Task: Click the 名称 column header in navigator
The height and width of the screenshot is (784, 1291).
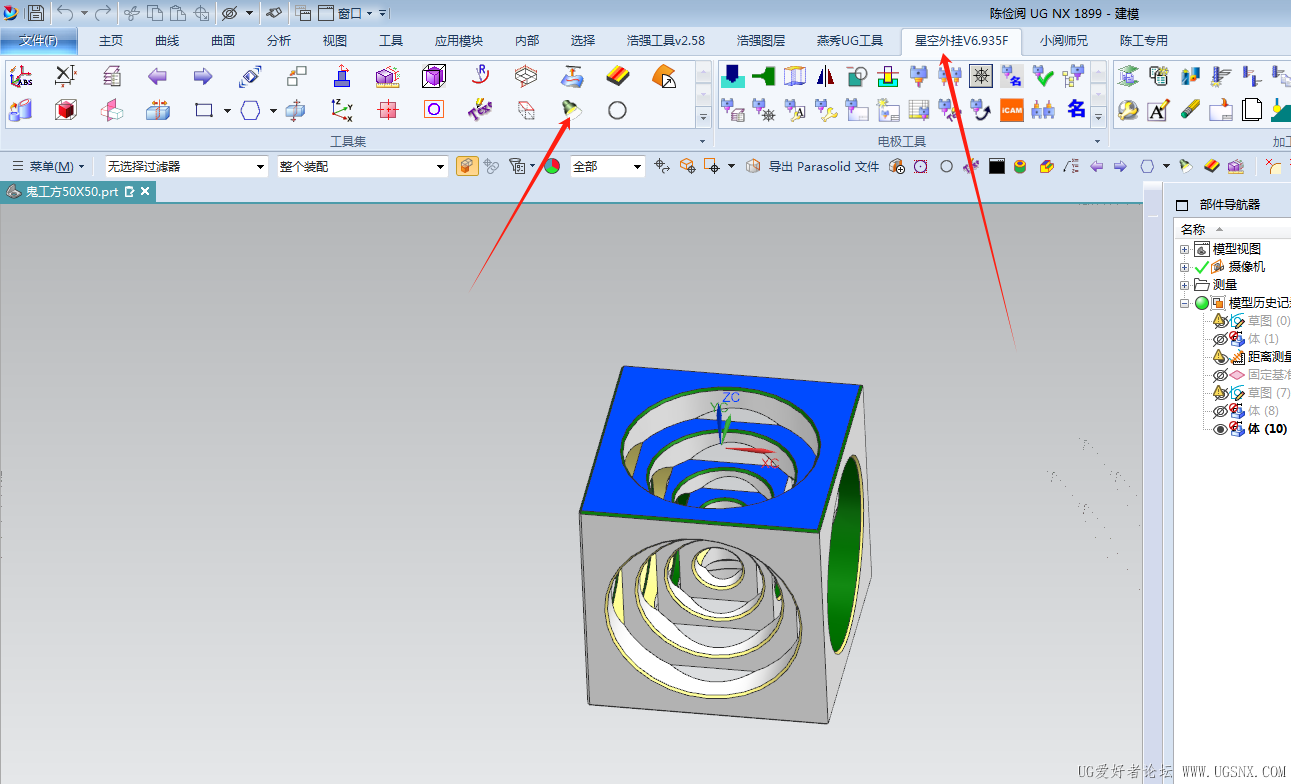Action: tap(1193, 229)
